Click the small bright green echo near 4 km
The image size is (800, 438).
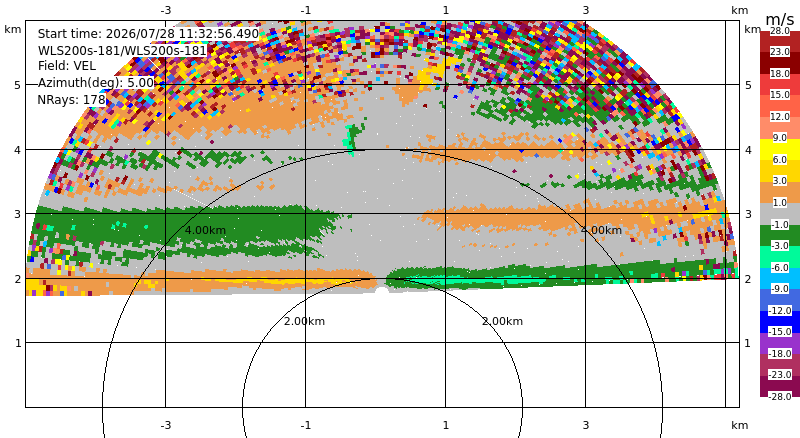(x=353, y=135)
